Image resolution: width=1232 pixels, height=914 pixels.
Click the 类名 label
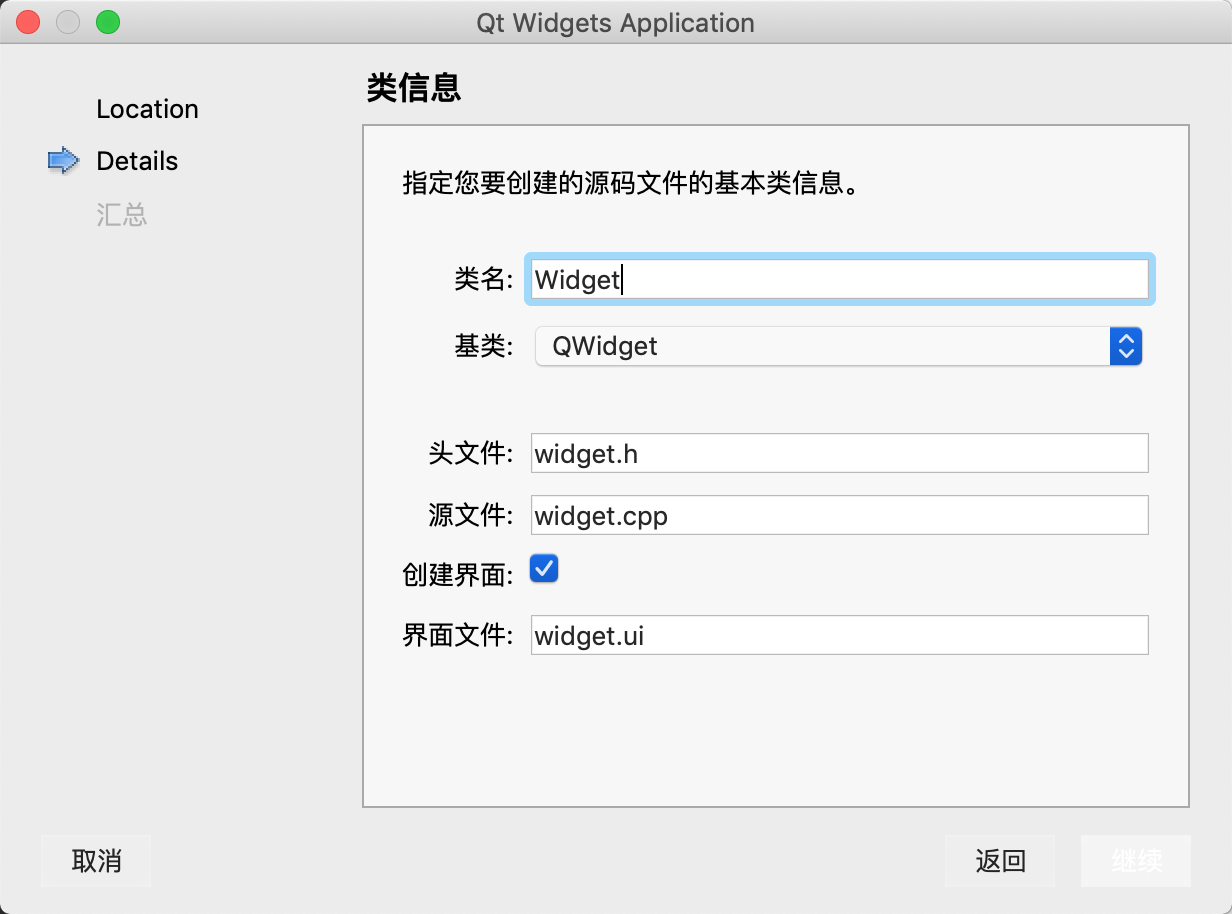pos(483,279)
